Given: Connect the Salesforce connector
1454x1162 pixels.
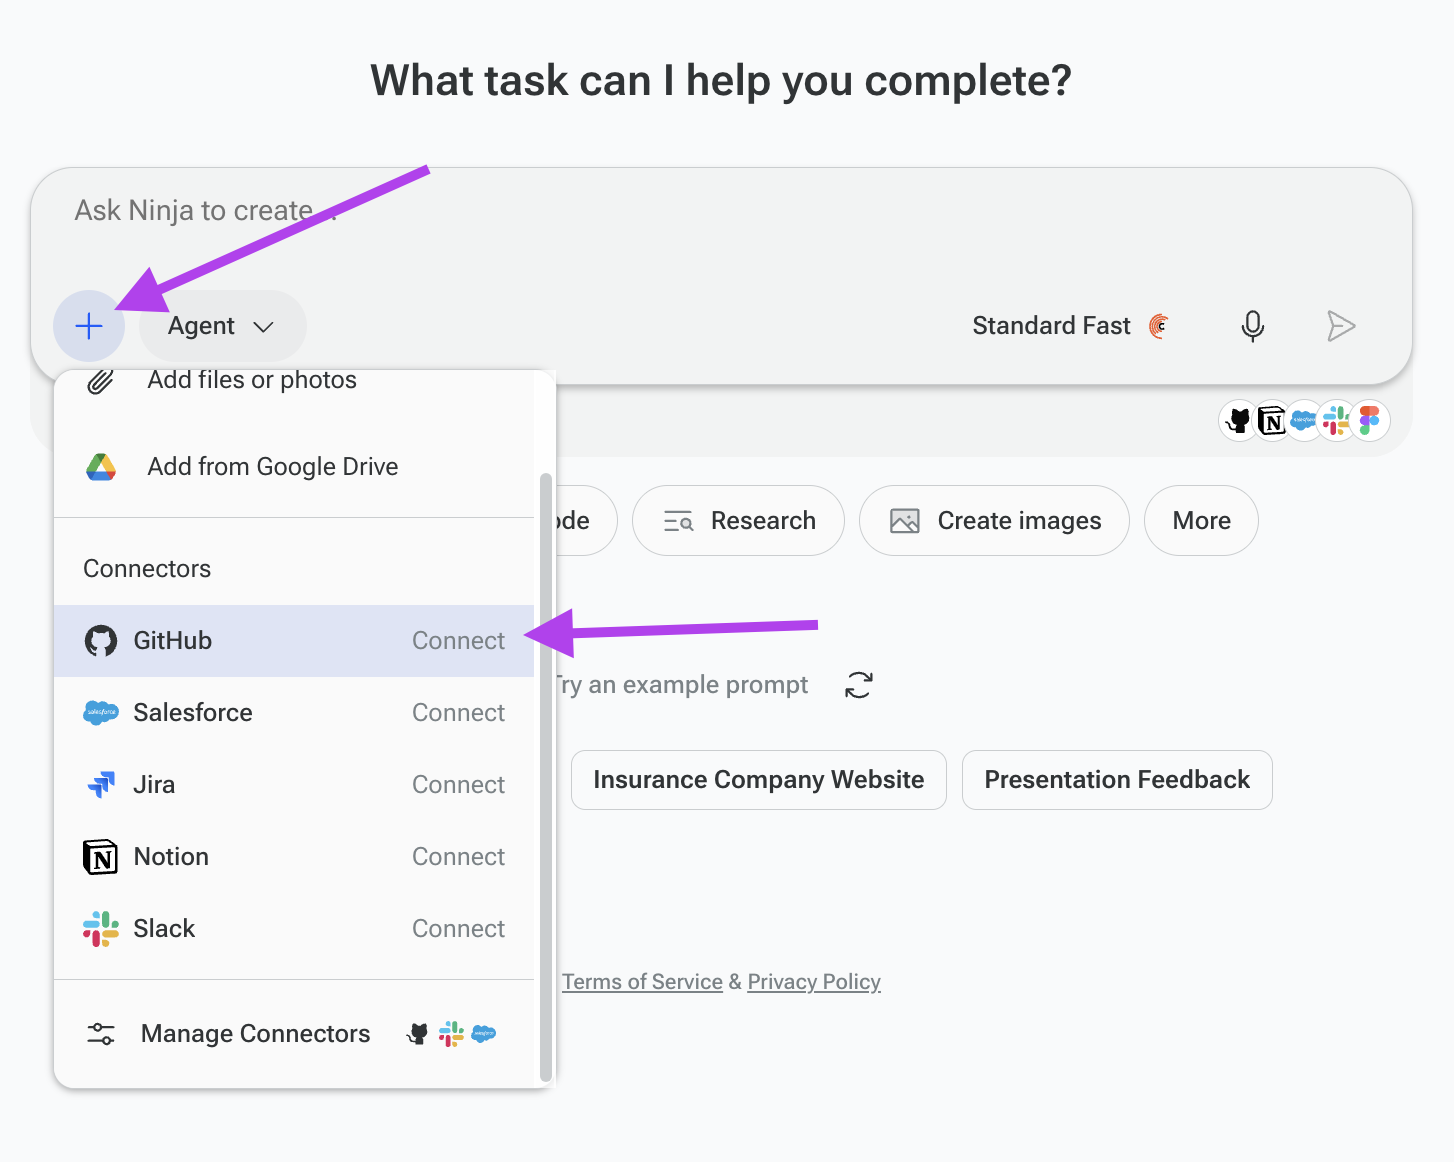Looking at the screenshot, I should (458, 713).
